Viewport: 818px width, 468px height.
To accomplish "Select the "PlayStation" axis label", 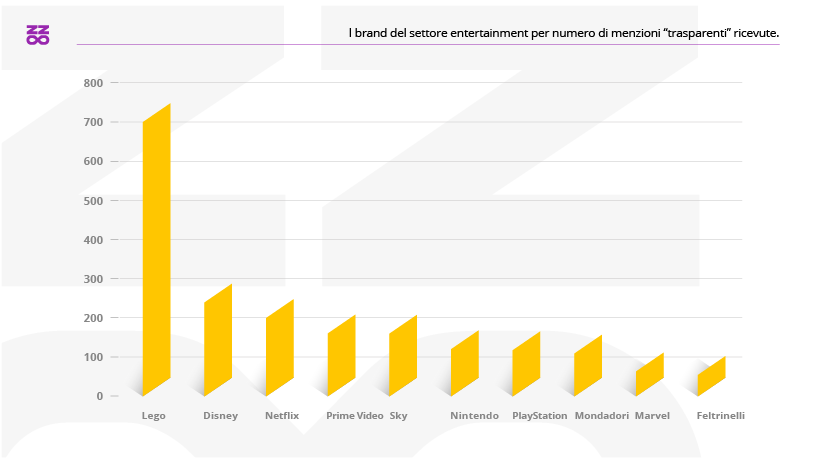I will (x=539, y=416).
